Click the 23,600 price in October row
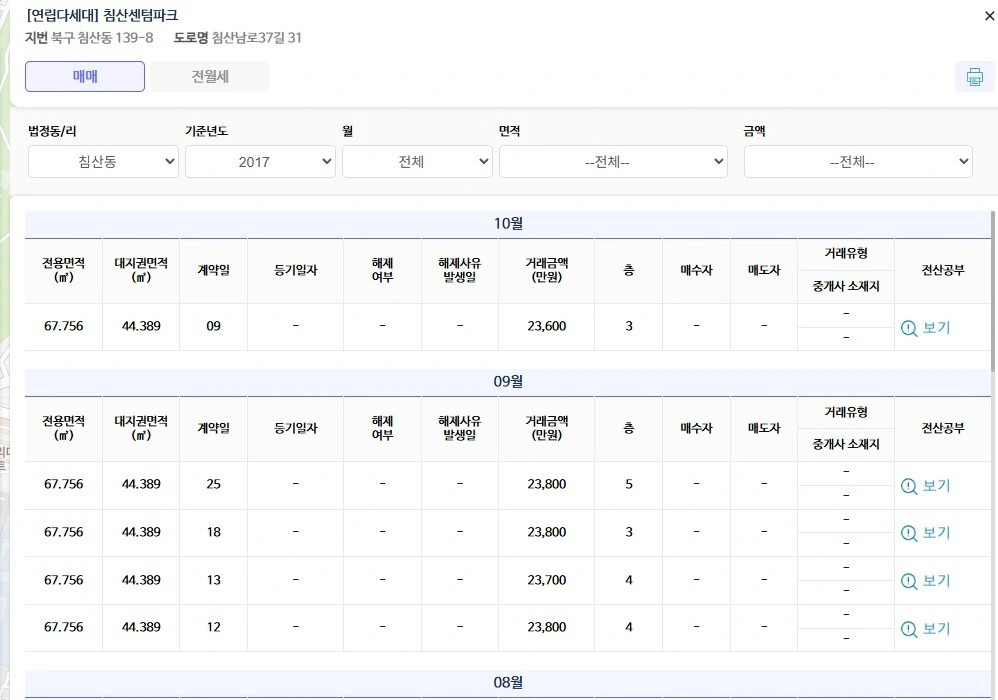998x700 pixels. coord(547,326)
